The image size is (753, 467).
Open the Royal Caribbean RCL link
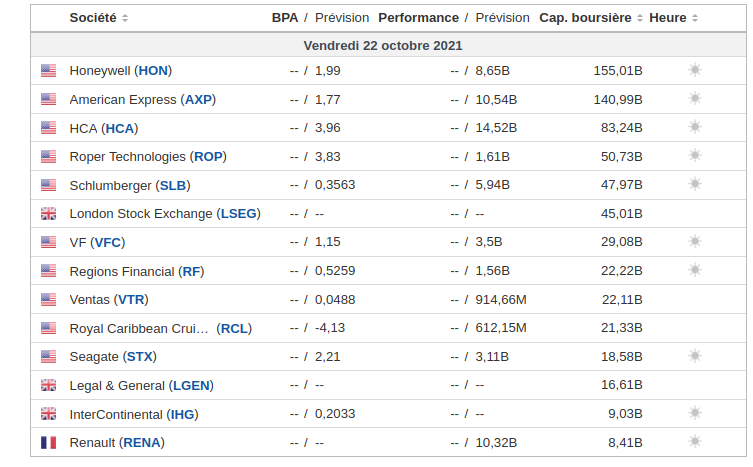click(x=235, y=328)
